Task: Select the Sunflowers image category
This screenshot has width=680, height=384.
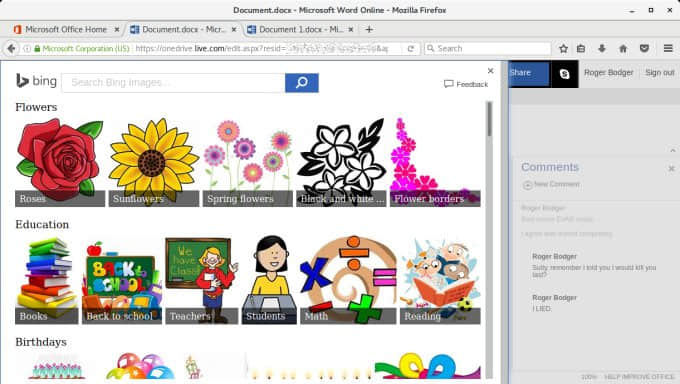Action: 154,162
